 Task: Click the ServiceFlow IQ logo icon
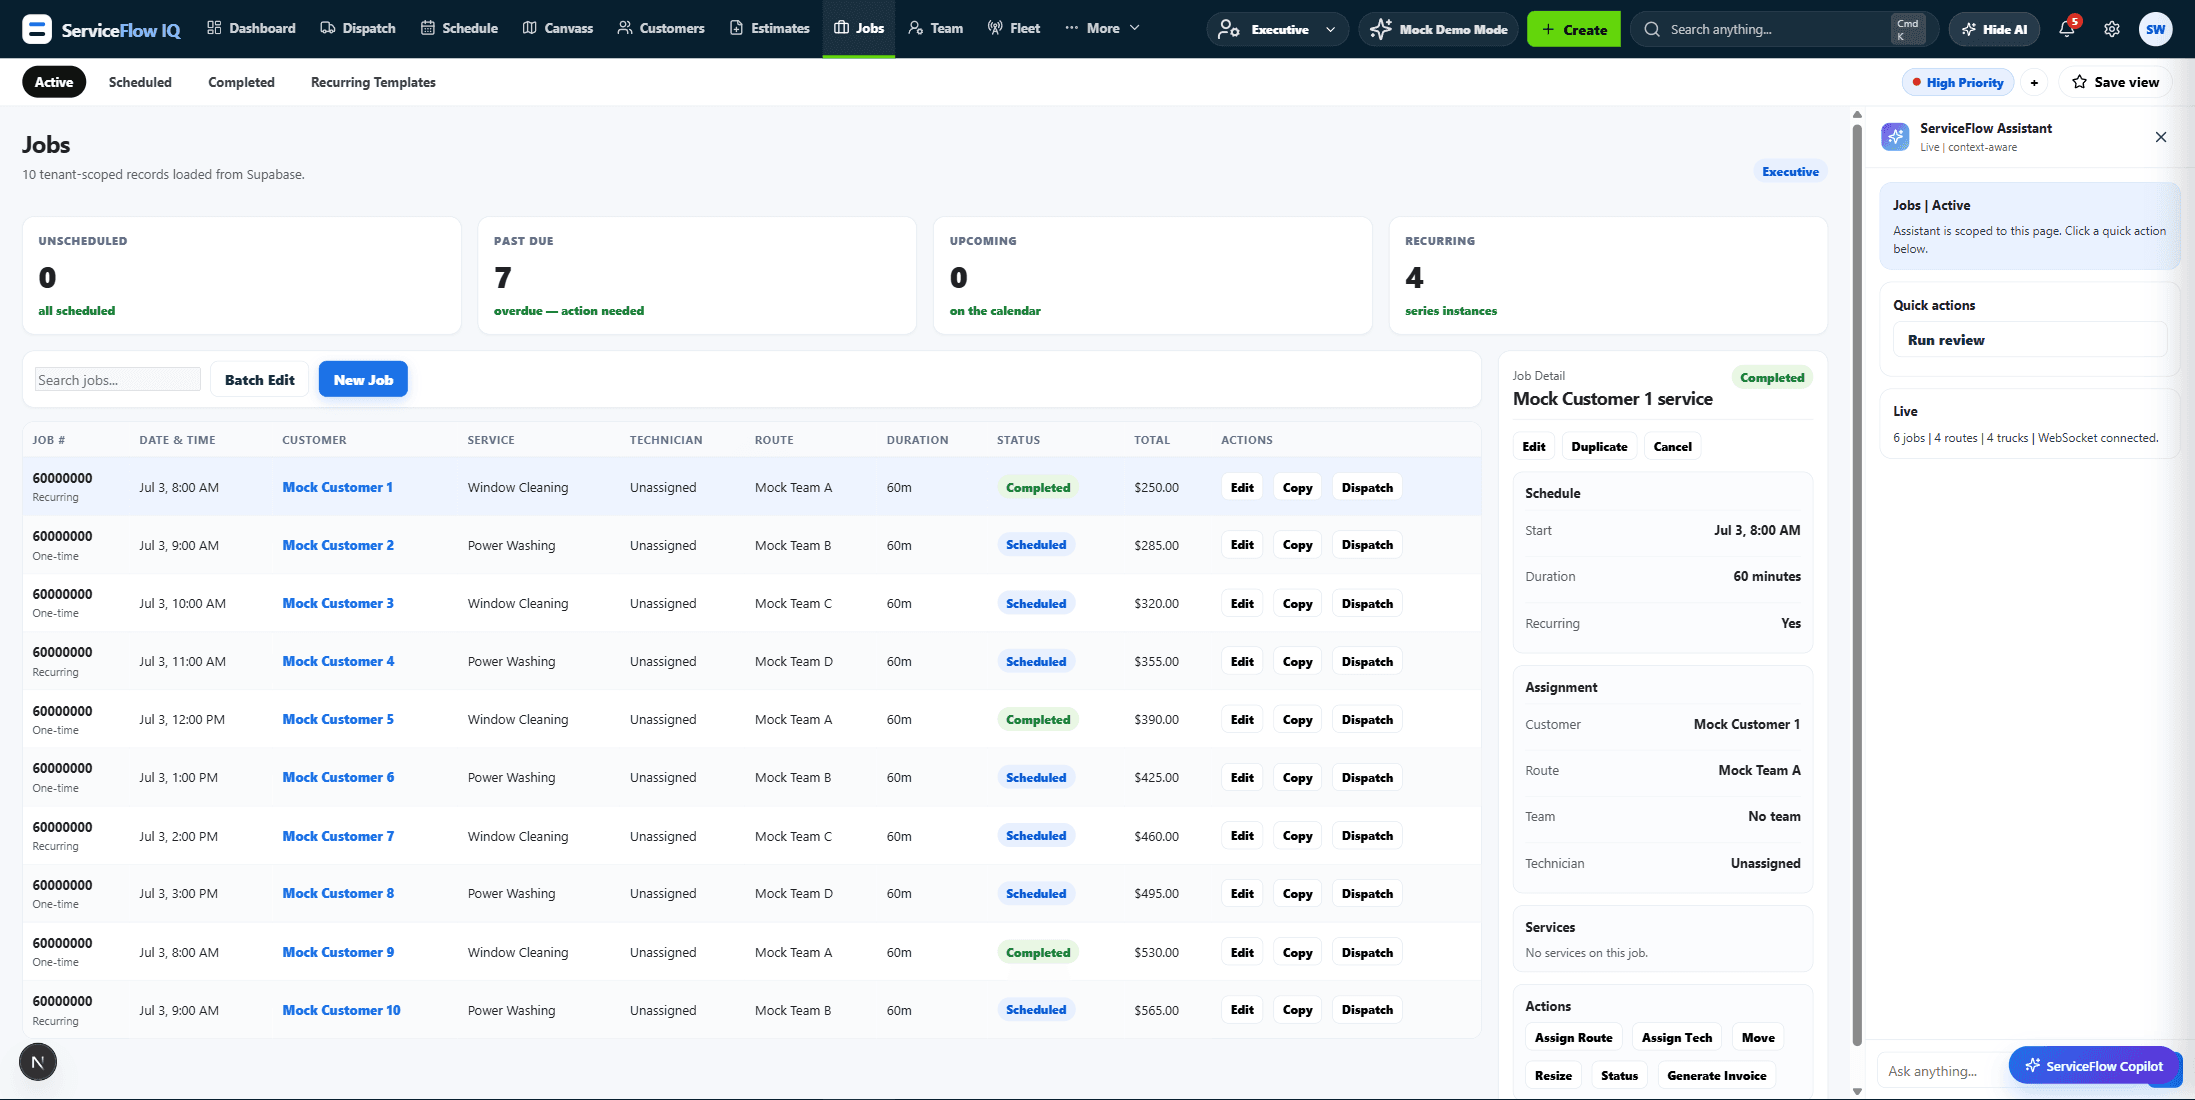37,29
